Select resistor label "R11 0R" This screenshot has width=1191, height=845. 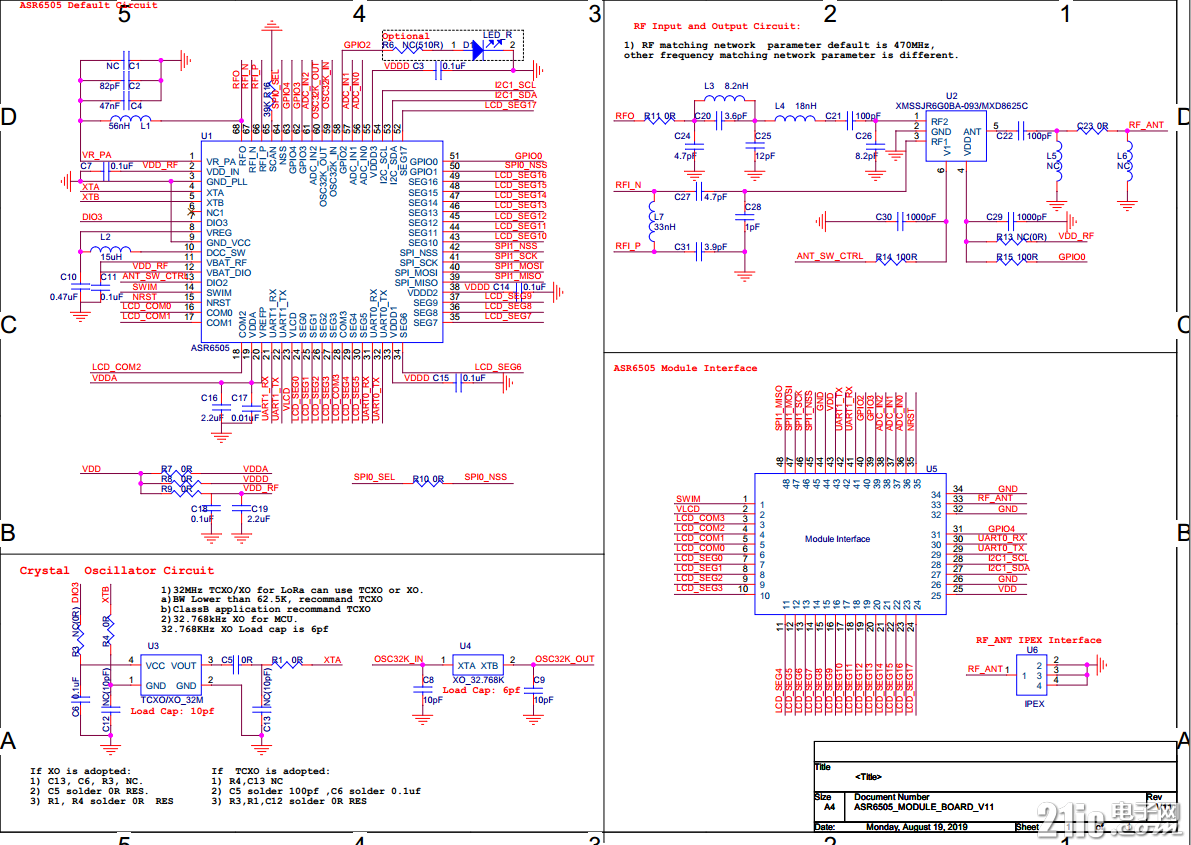[x=659, y=116]
